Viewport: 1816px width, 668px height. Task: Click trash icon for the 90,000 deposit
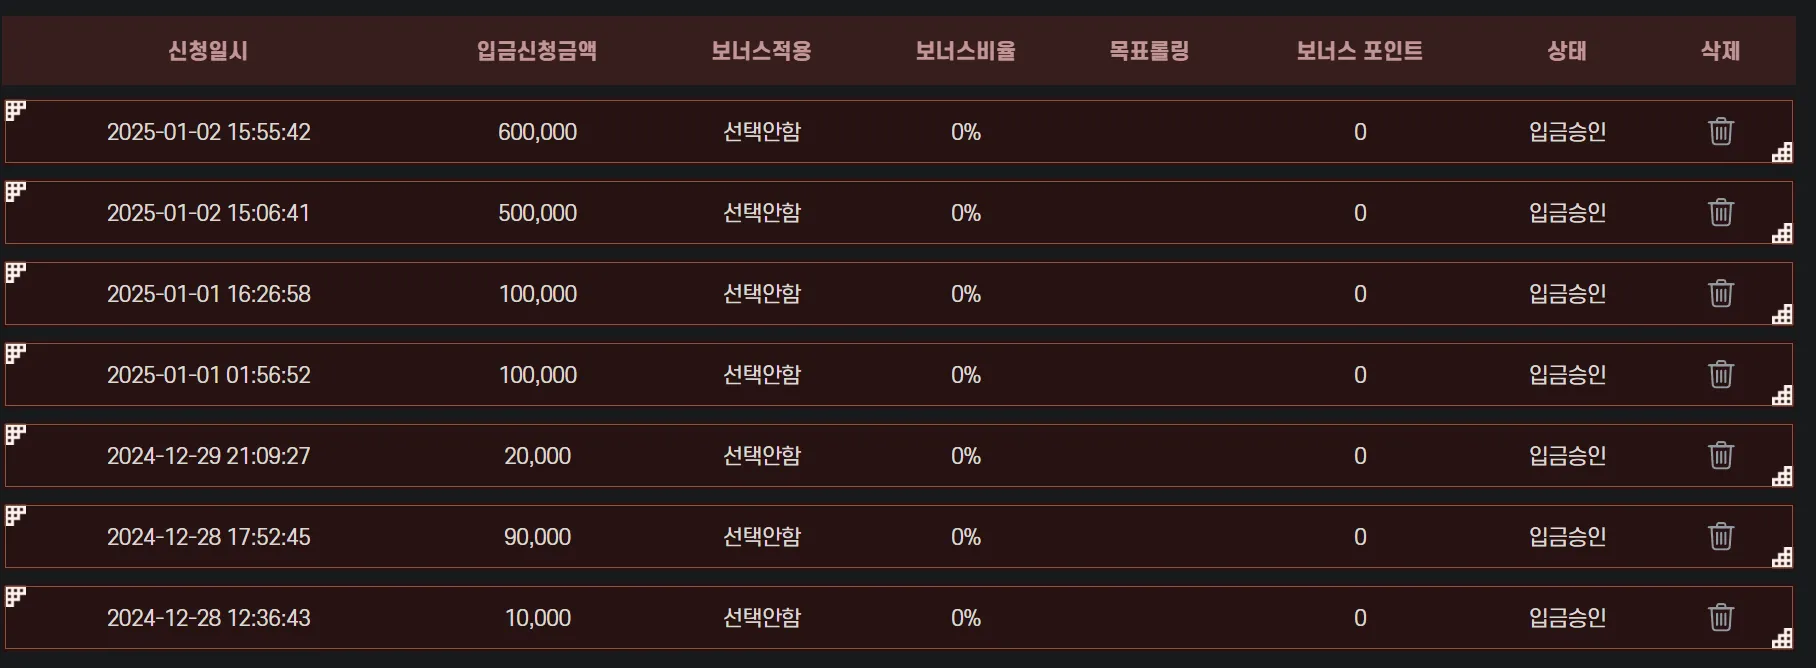1720,536
